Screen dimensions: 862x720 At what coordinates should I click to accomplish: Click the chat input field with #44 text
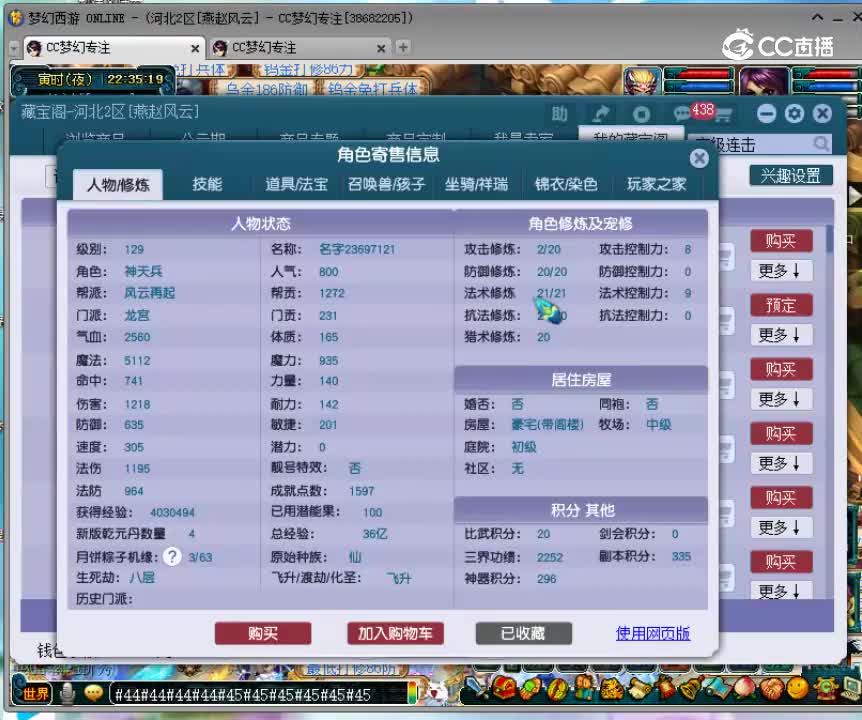[258, 695]
